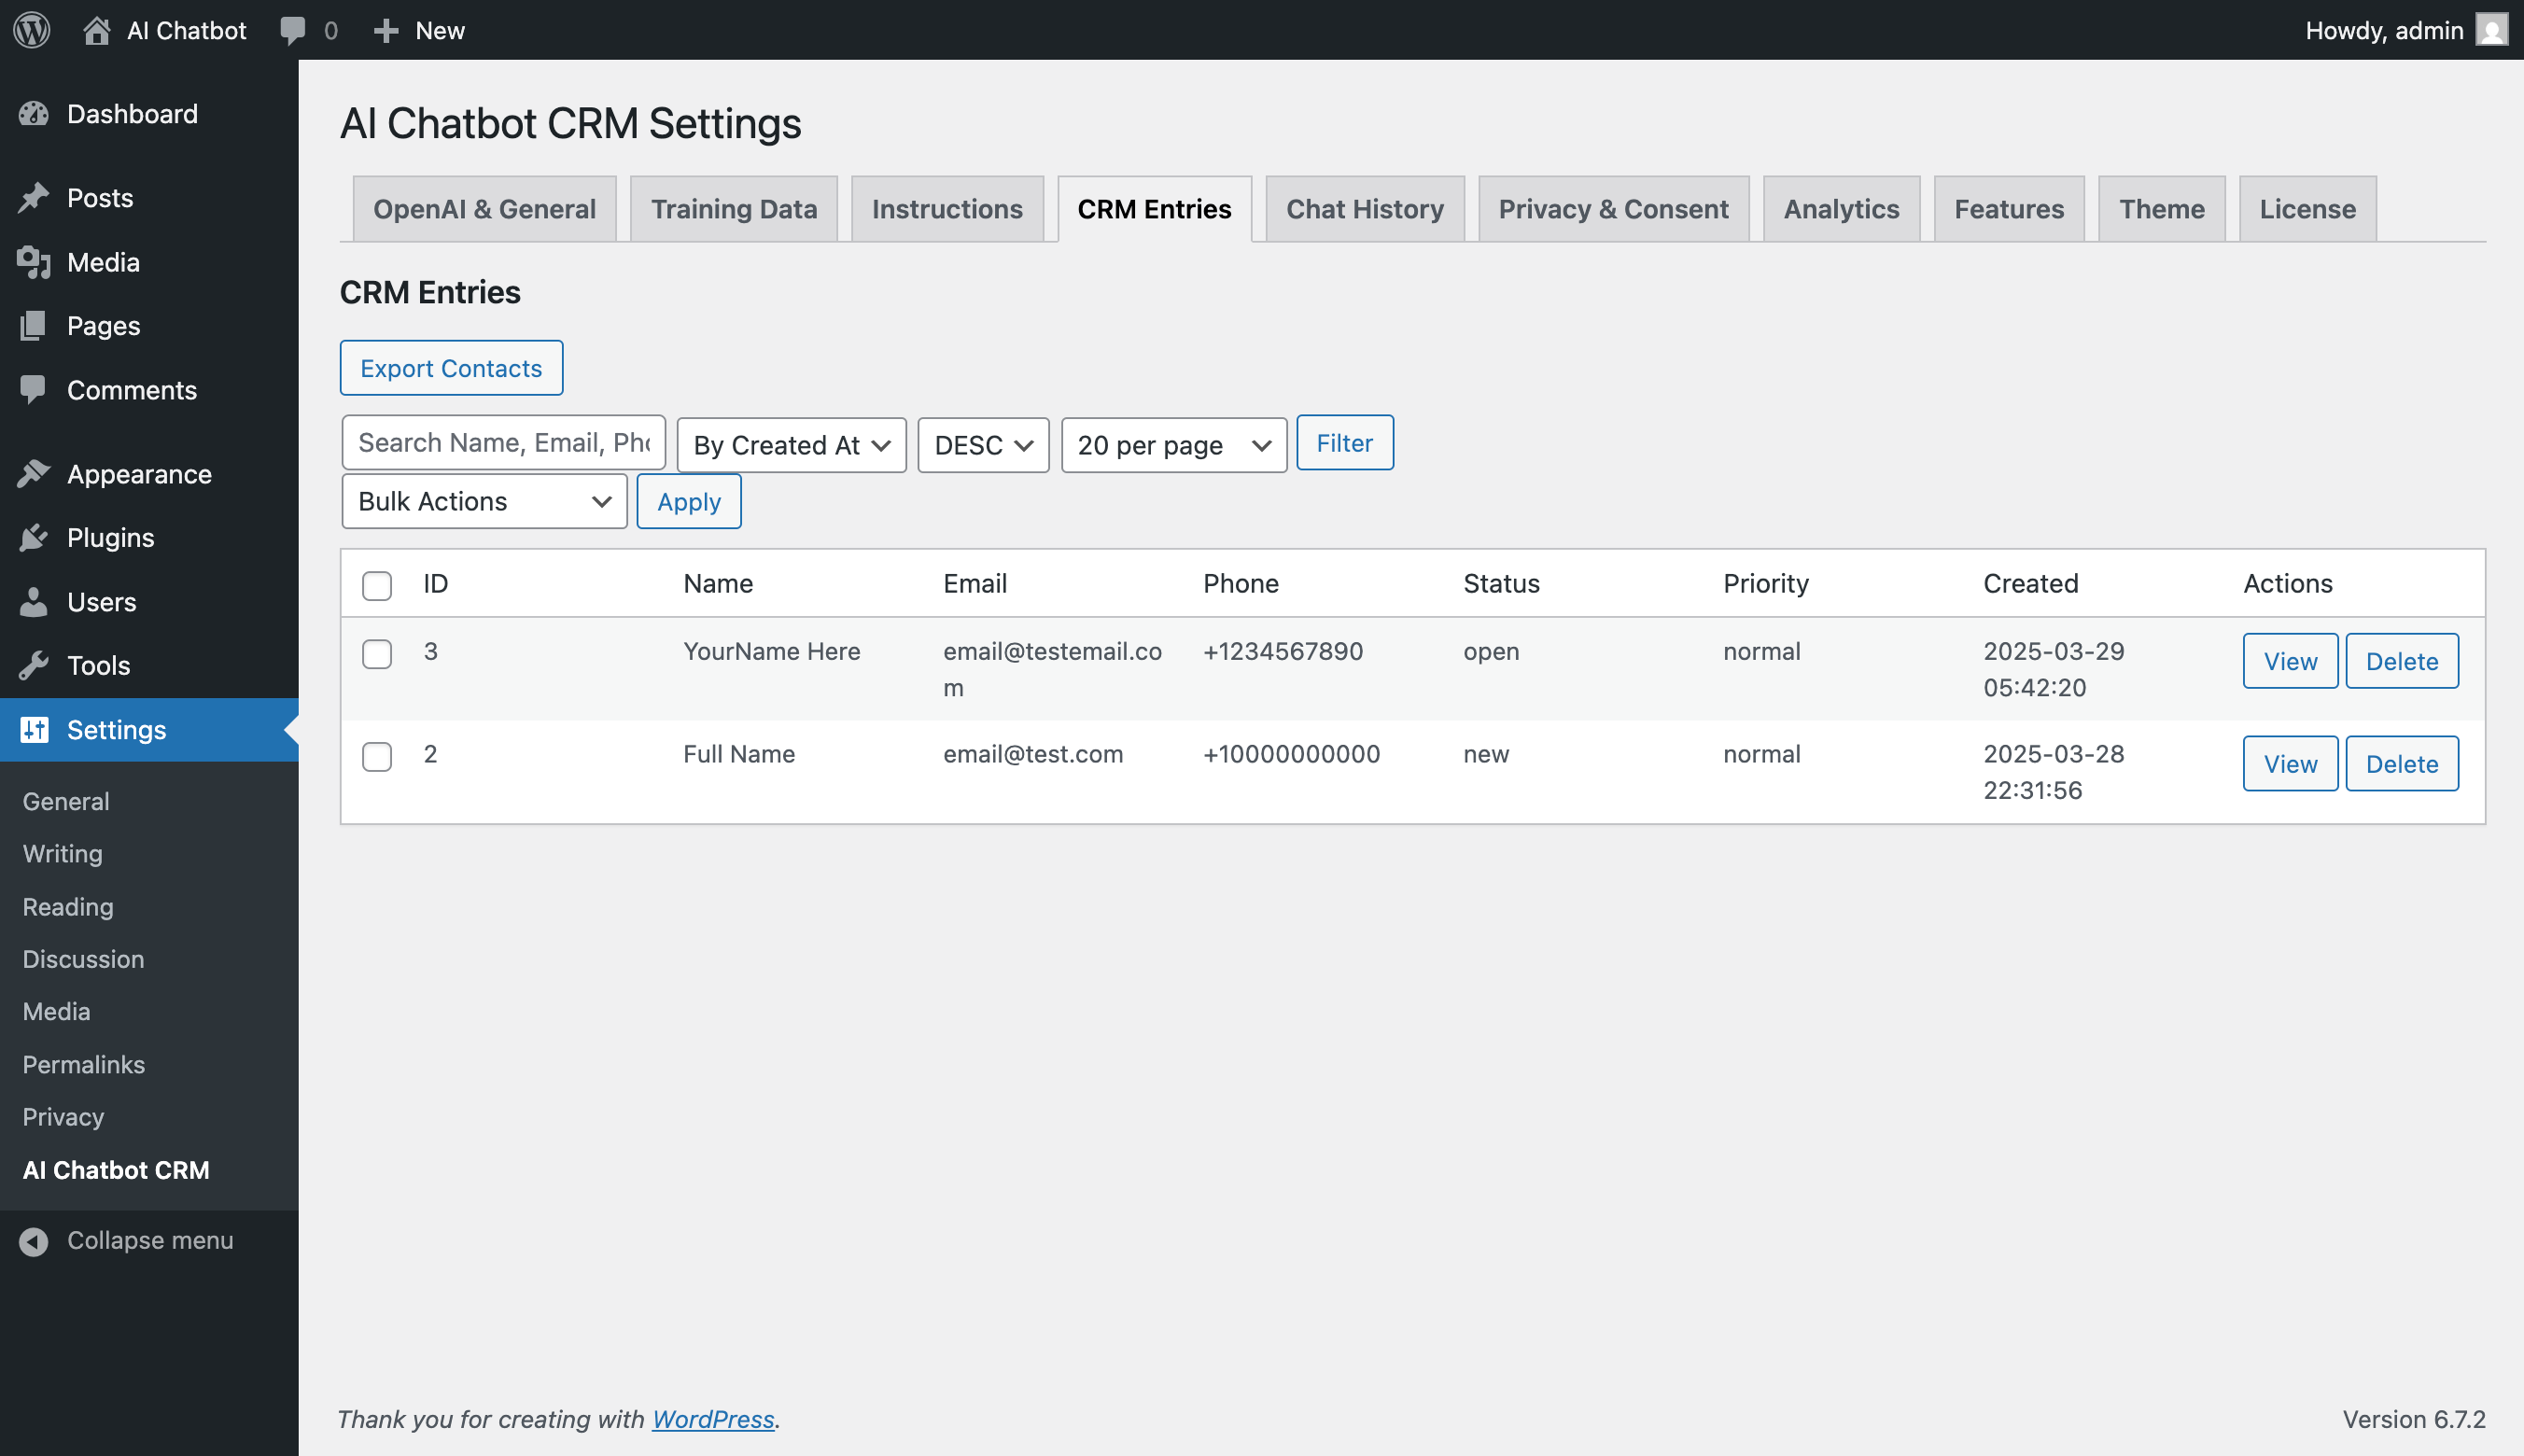
Task: View details of the YourName Here entry
Action: [2290, 661]
